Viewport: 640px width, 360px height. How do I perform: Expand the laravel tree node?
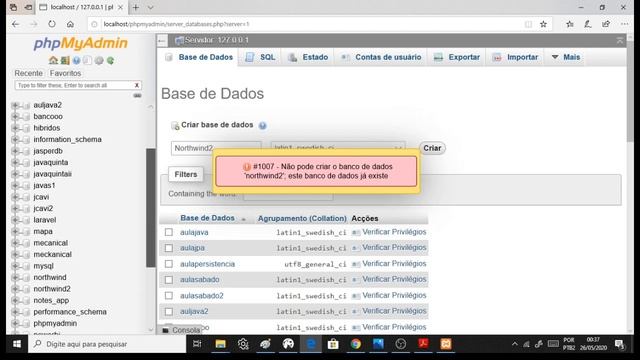click(x=15, y=220)
